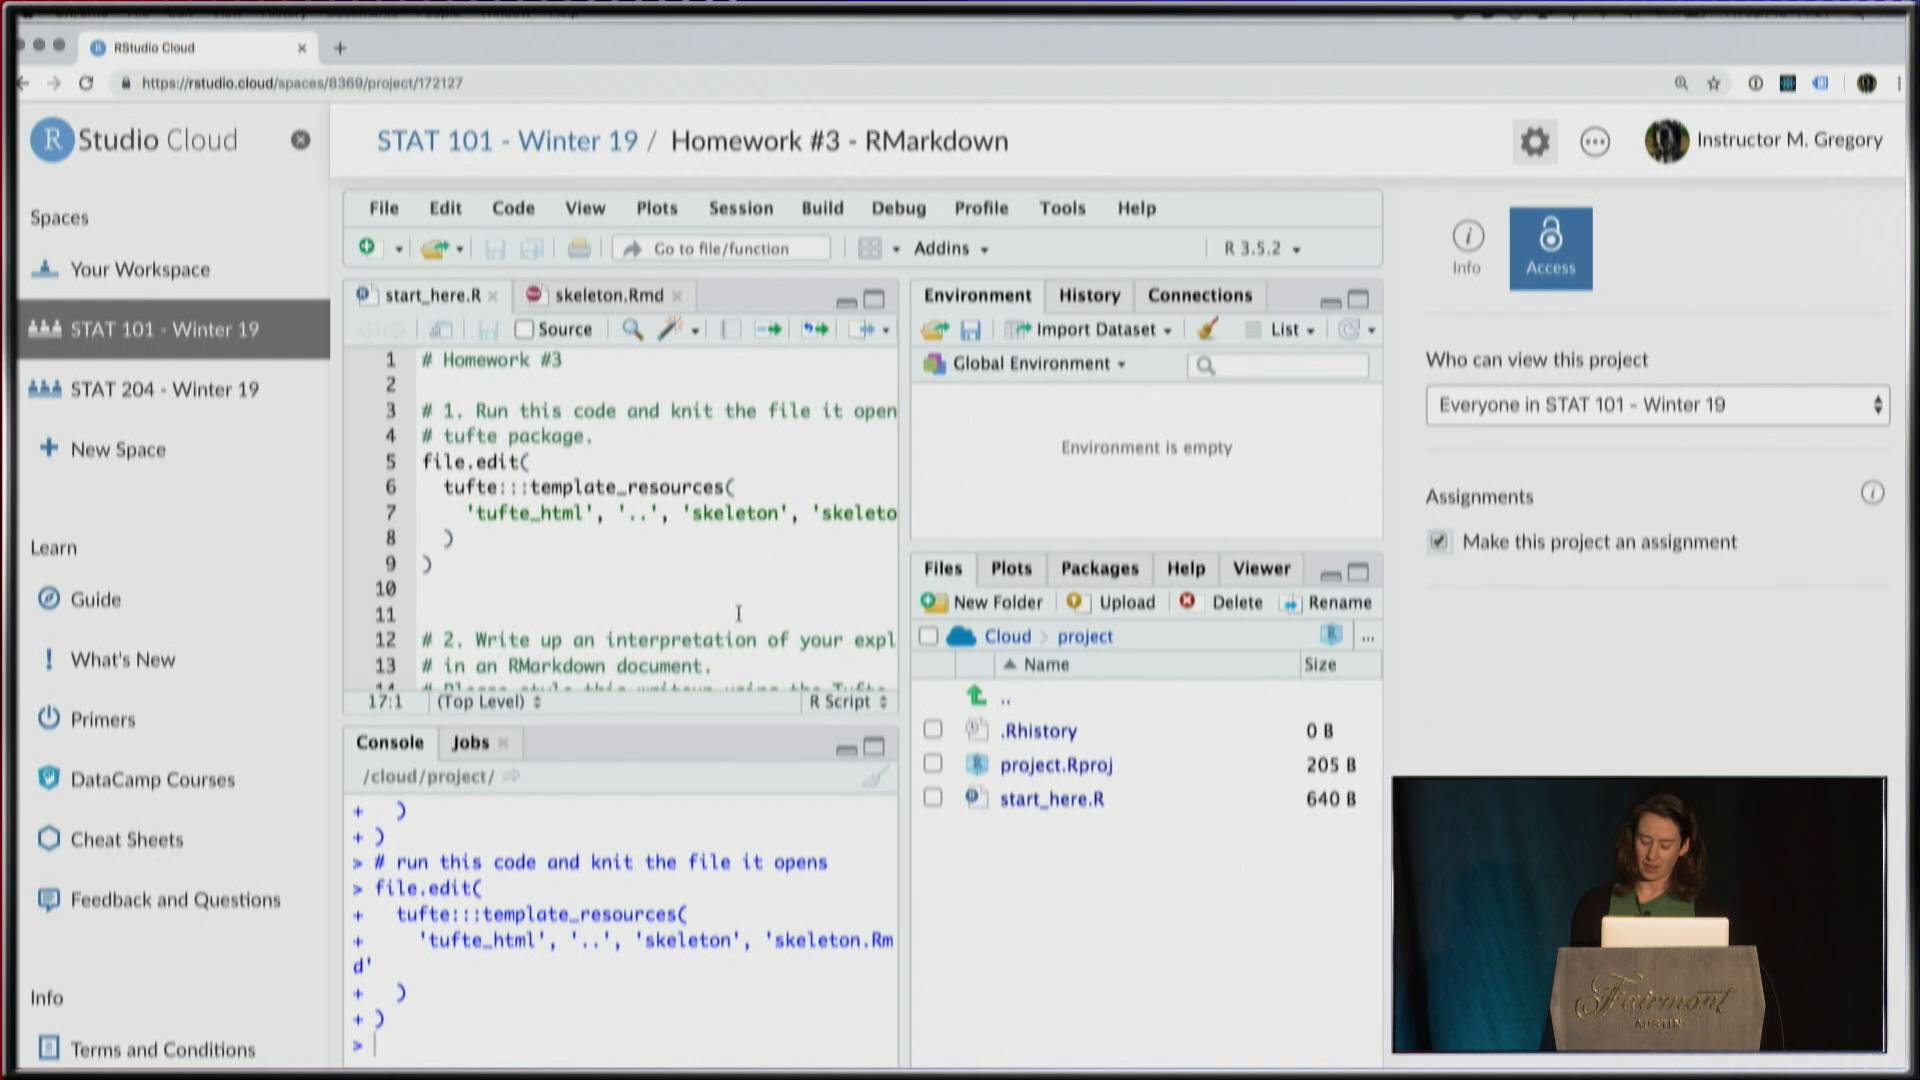Click the print icon in main toolbar

pyautogui.click(x=579, y=248)
